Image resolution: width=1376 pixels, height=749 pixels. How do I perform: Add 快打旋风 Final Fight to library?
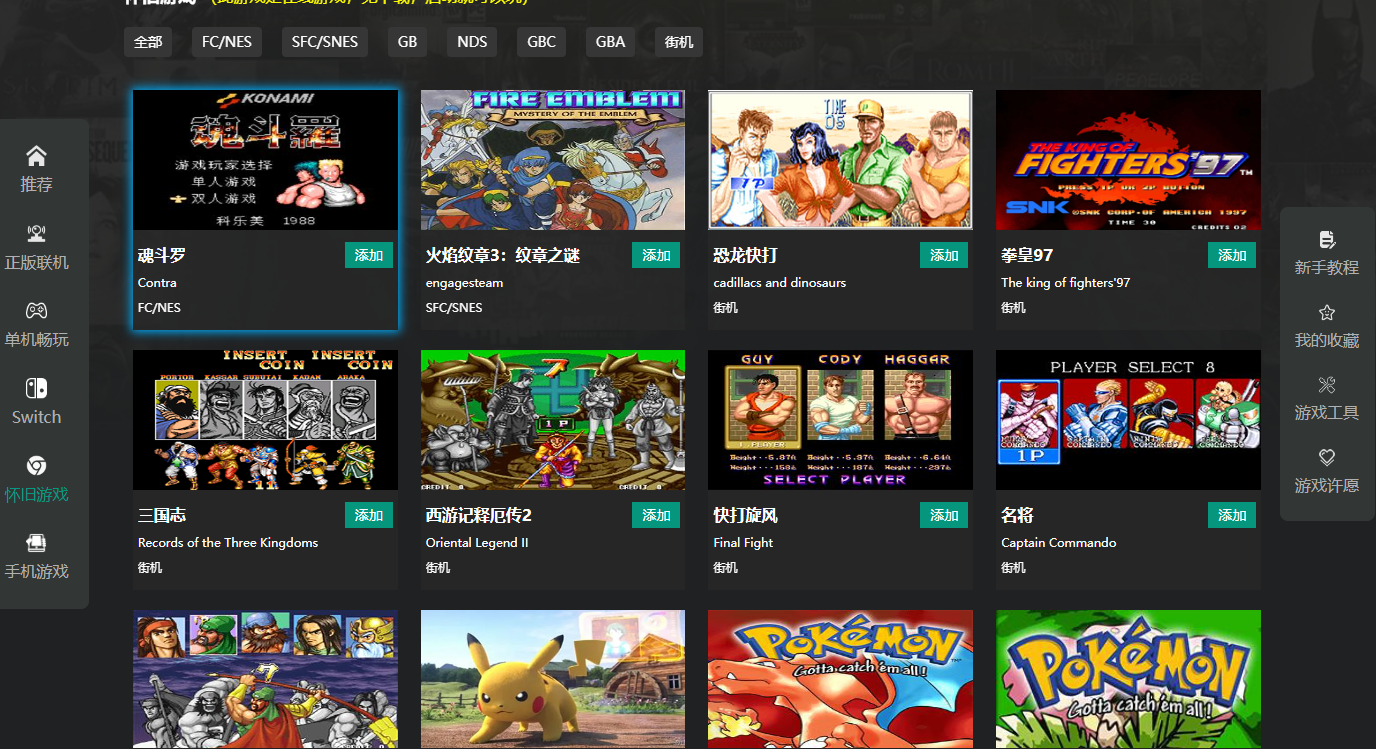coord(944,515)
